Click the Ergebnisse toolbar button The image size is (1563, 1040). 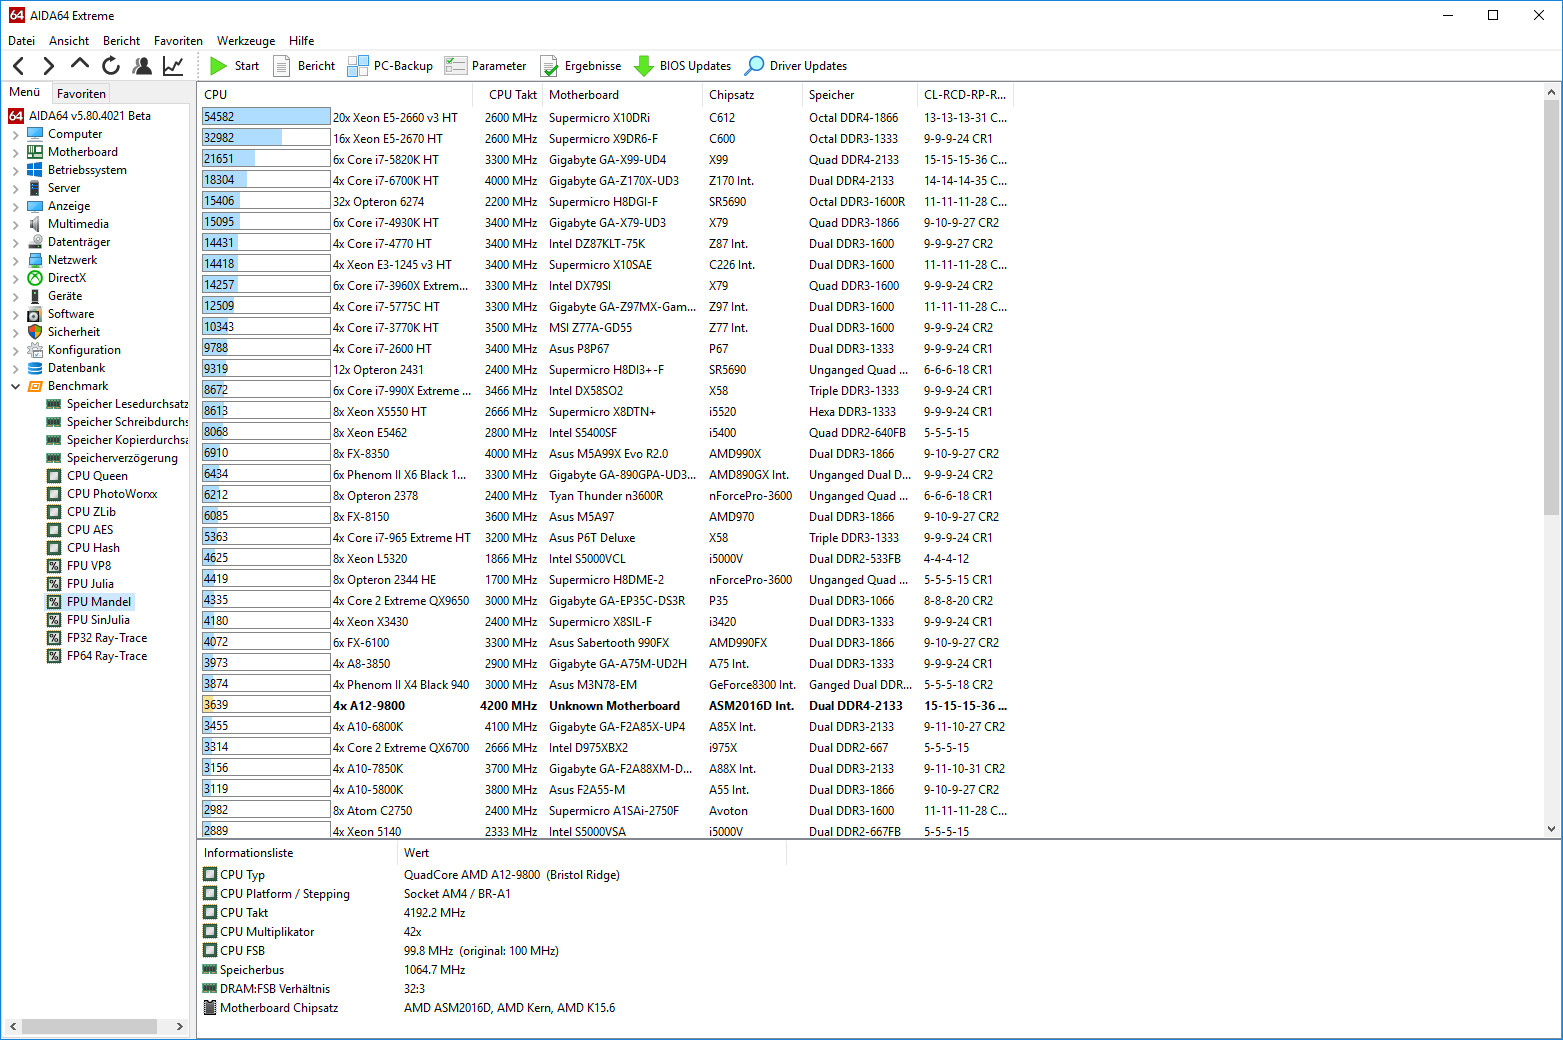[x=581, y=66]
